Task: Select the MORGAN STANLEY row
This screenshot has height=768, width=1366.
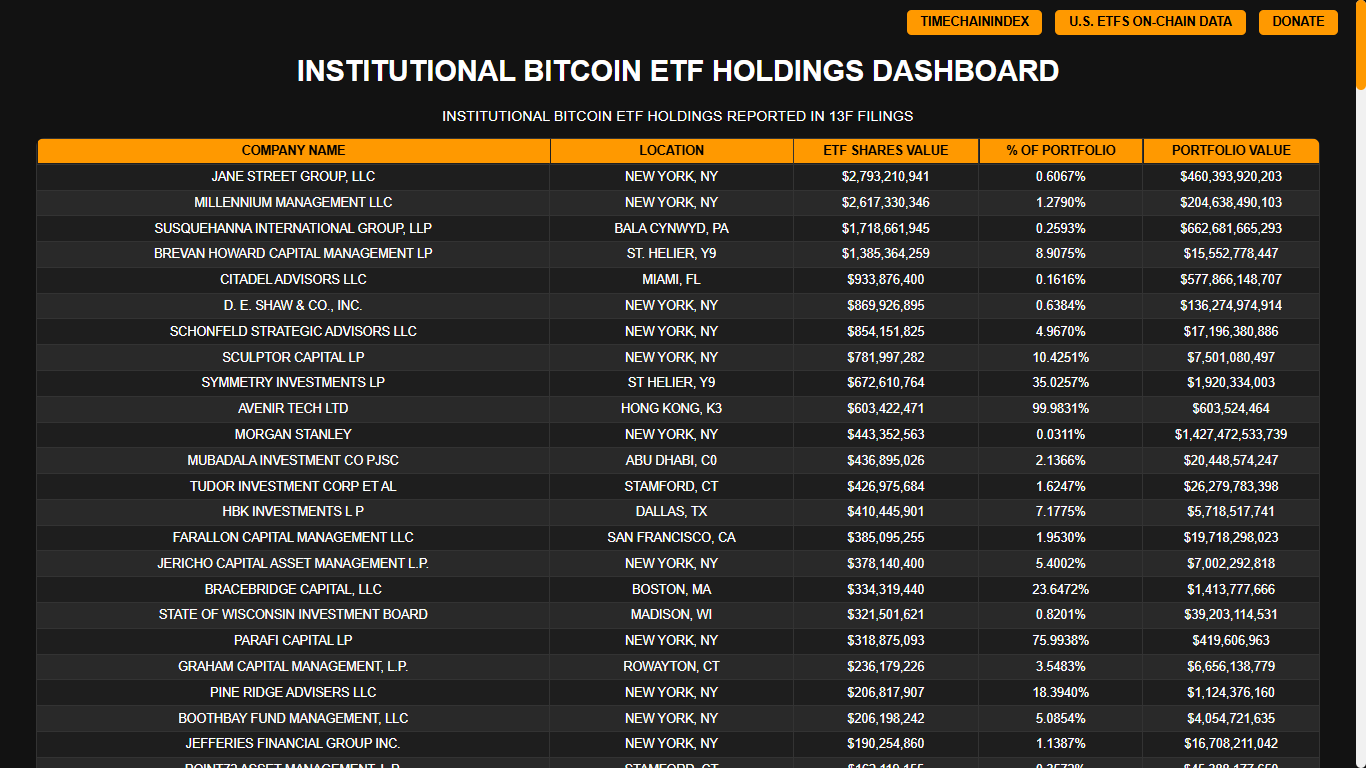Action: click(x=293, y=434)
